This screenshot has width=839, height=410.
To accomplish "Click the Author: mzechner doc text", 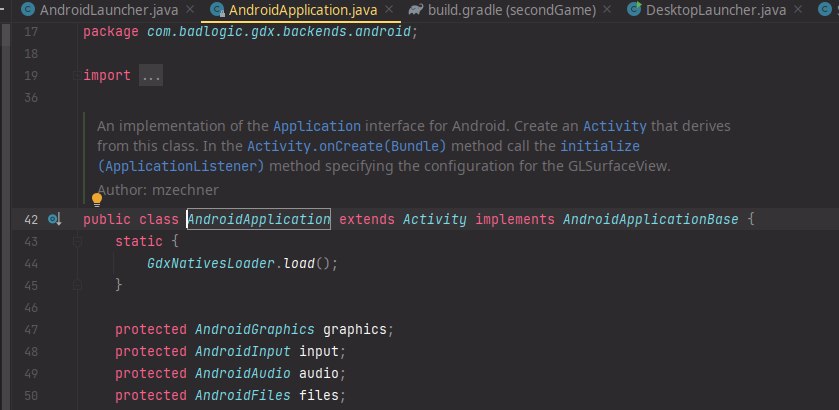I will pos(158,190).
